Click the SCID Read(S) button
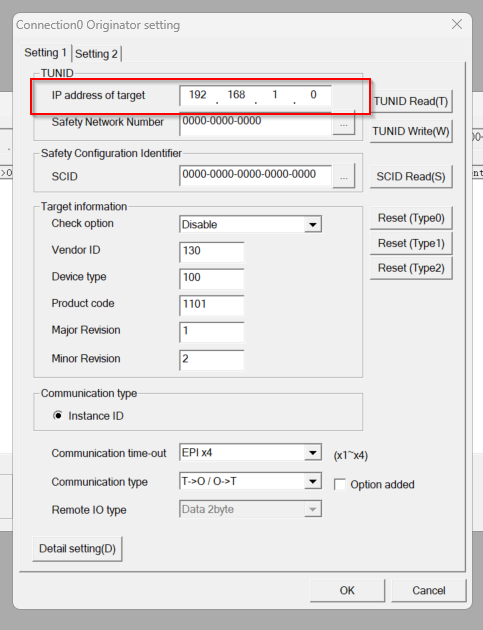 tap(411, 176)
